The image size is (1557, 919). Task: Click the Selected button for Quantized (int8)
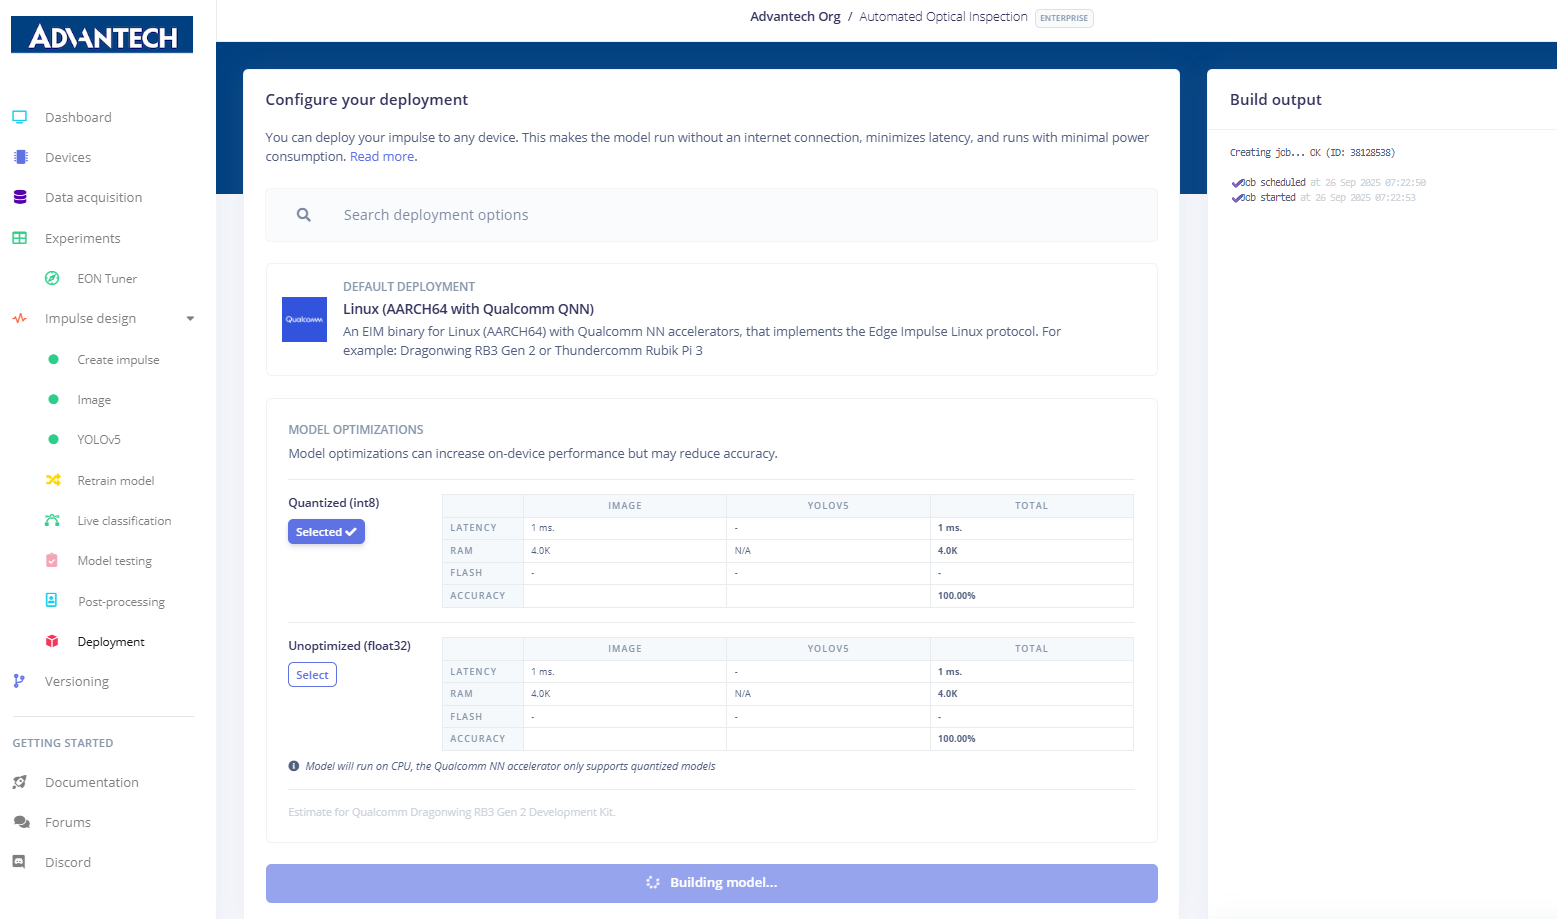326,532
